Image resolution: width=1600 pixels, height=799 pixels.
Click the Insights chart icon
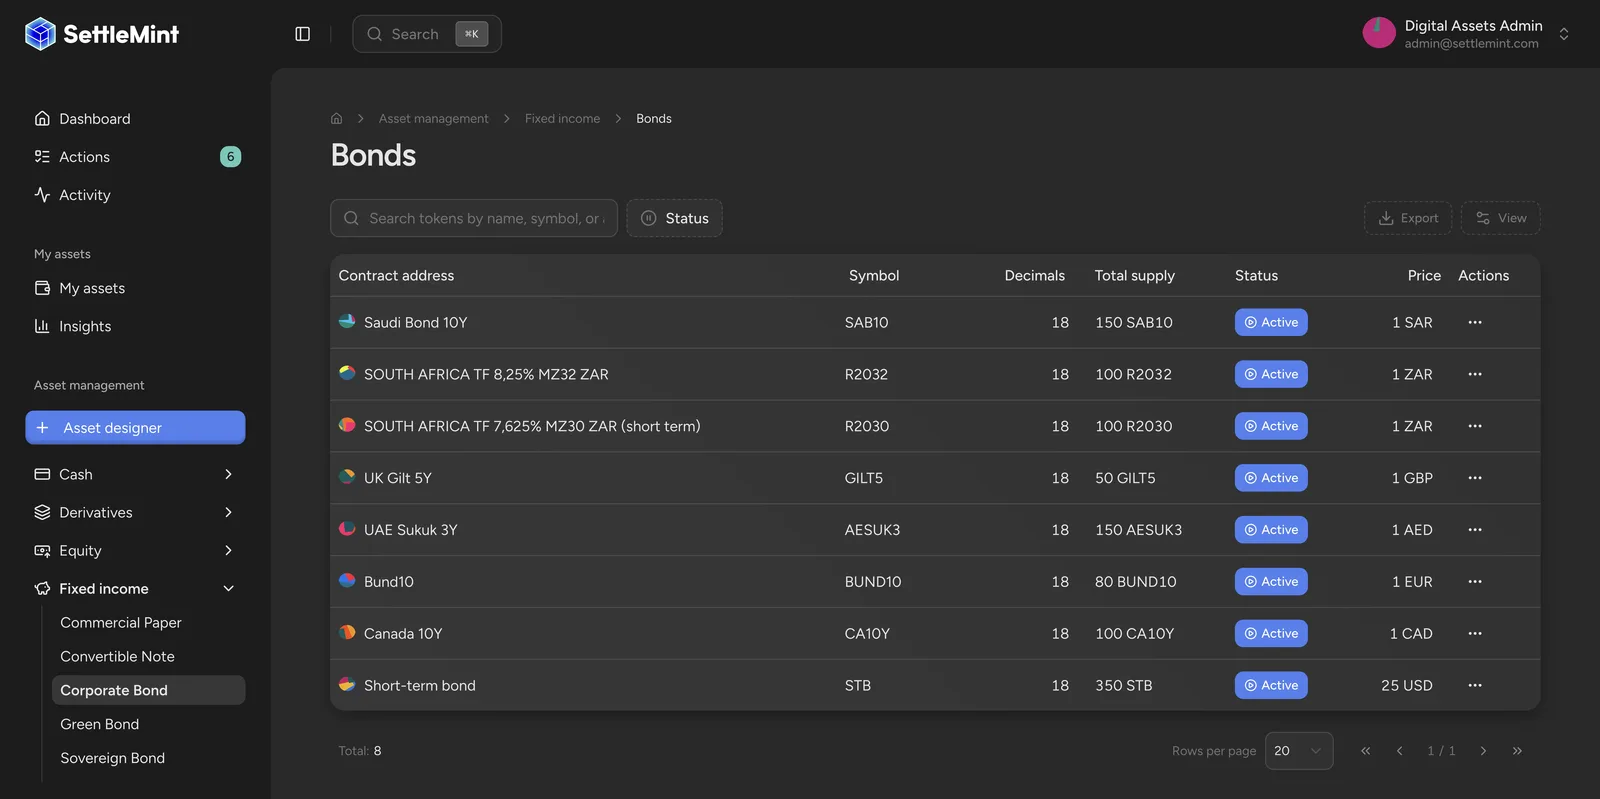click(42, 326)
